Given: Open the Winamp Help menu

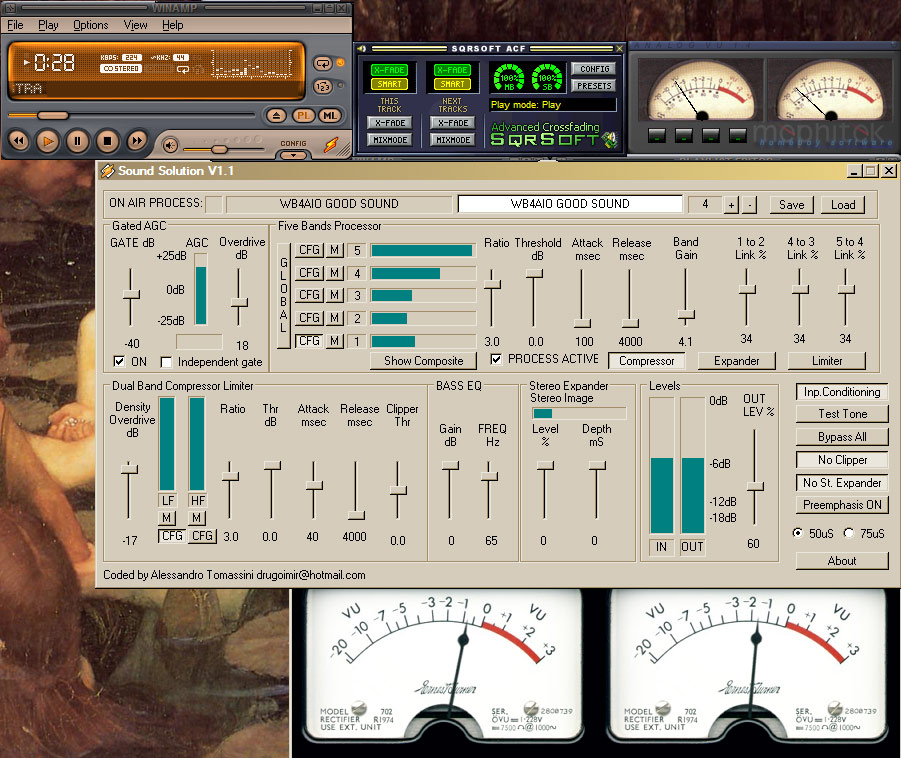Looking at the screenshot, I should point(172,25).
